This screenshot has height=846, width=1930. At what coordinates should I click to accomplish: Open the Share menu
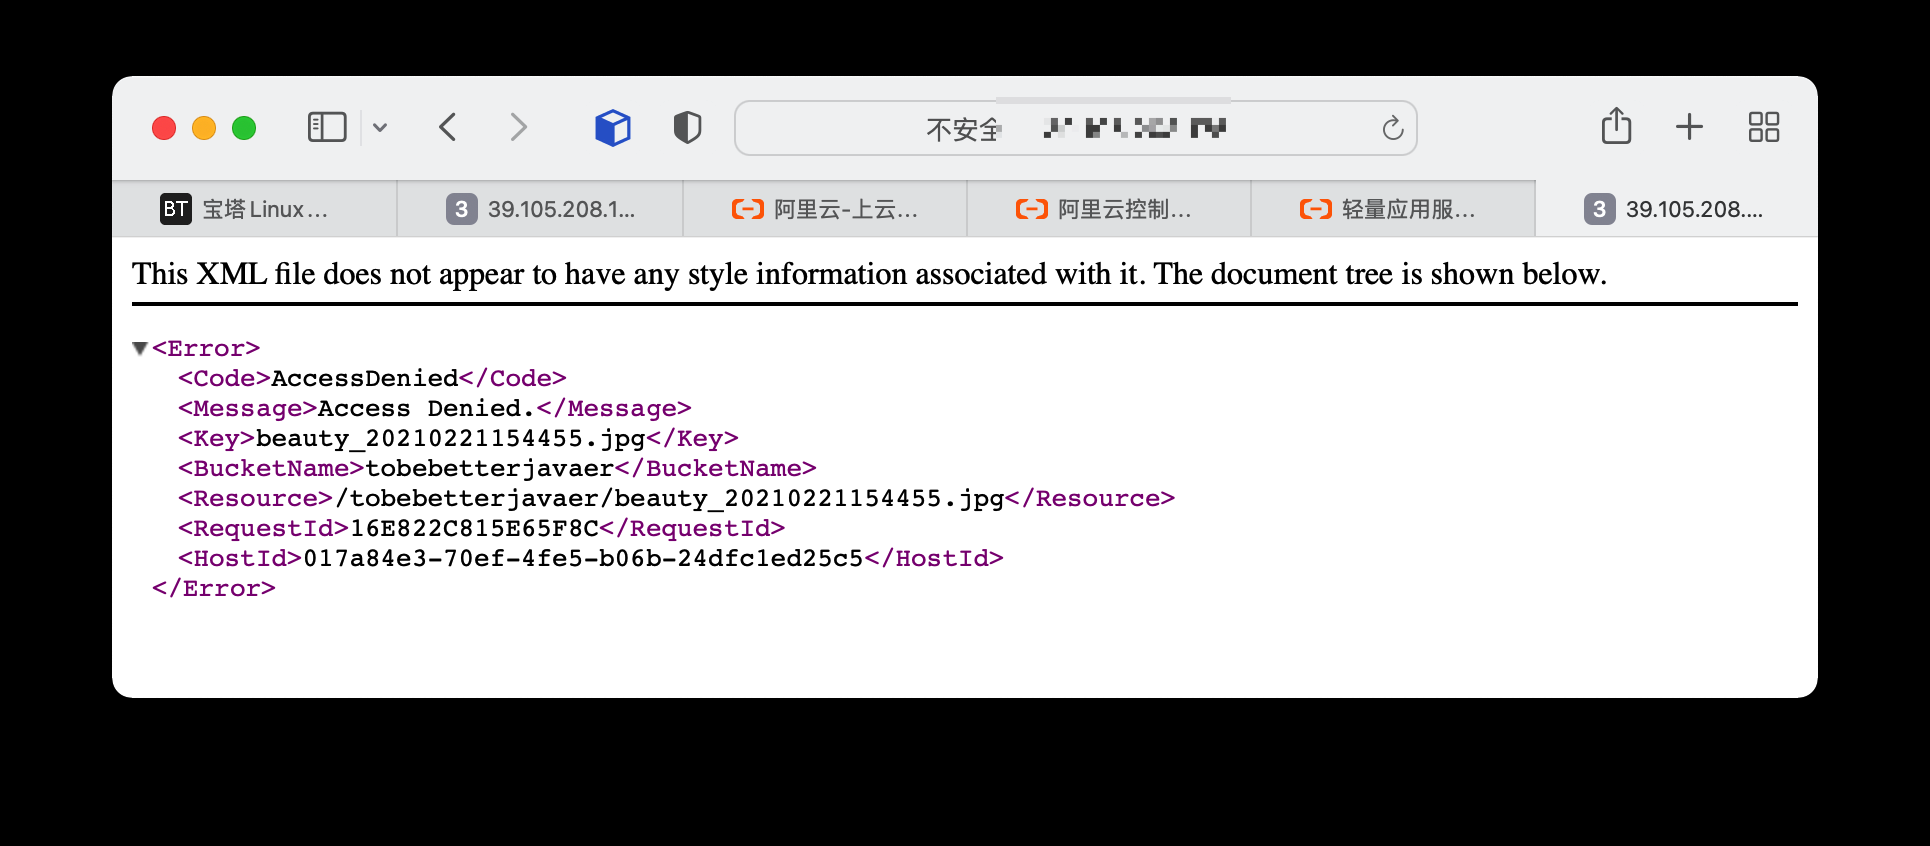1616,127
